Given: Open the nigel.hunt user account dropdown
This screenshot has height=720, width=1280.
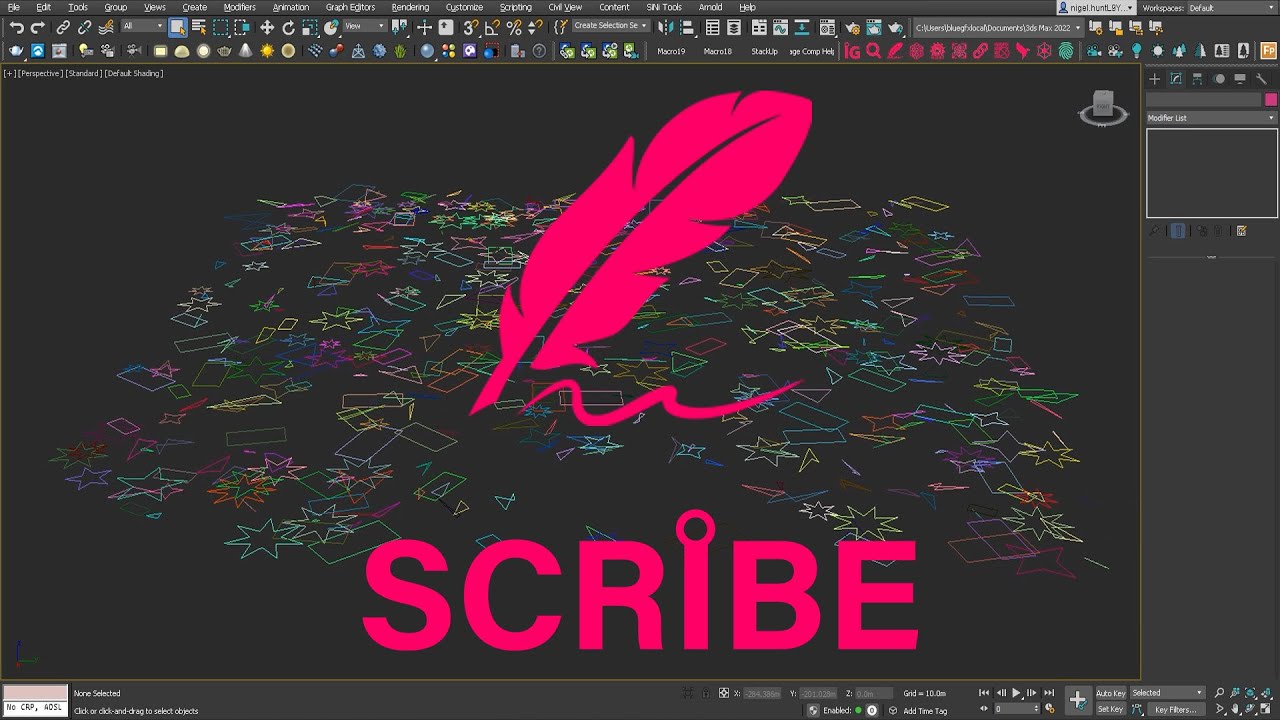Looking at the screenshot, I should 1097,8.
